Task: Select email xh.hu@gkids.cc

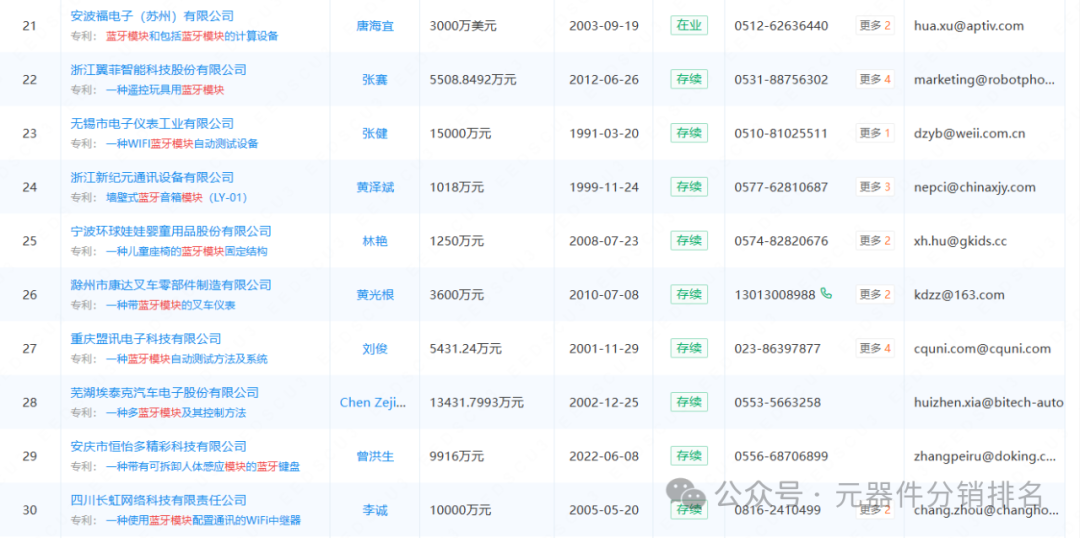Action: tap(960, 240)
